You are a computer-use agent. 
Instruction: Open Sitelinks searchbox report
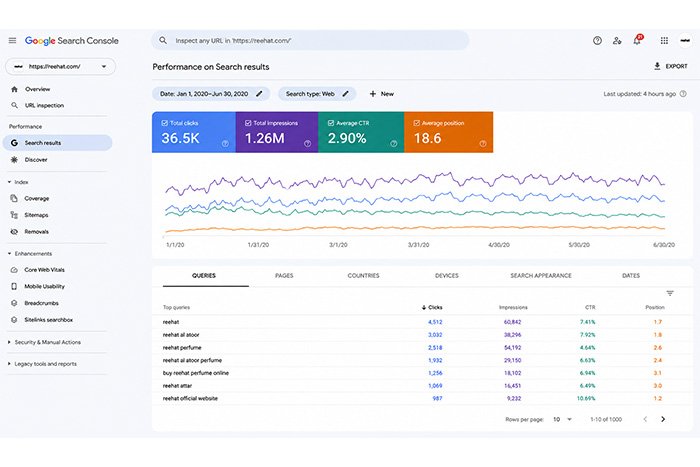pyautogui.click(x=48, y=320)
